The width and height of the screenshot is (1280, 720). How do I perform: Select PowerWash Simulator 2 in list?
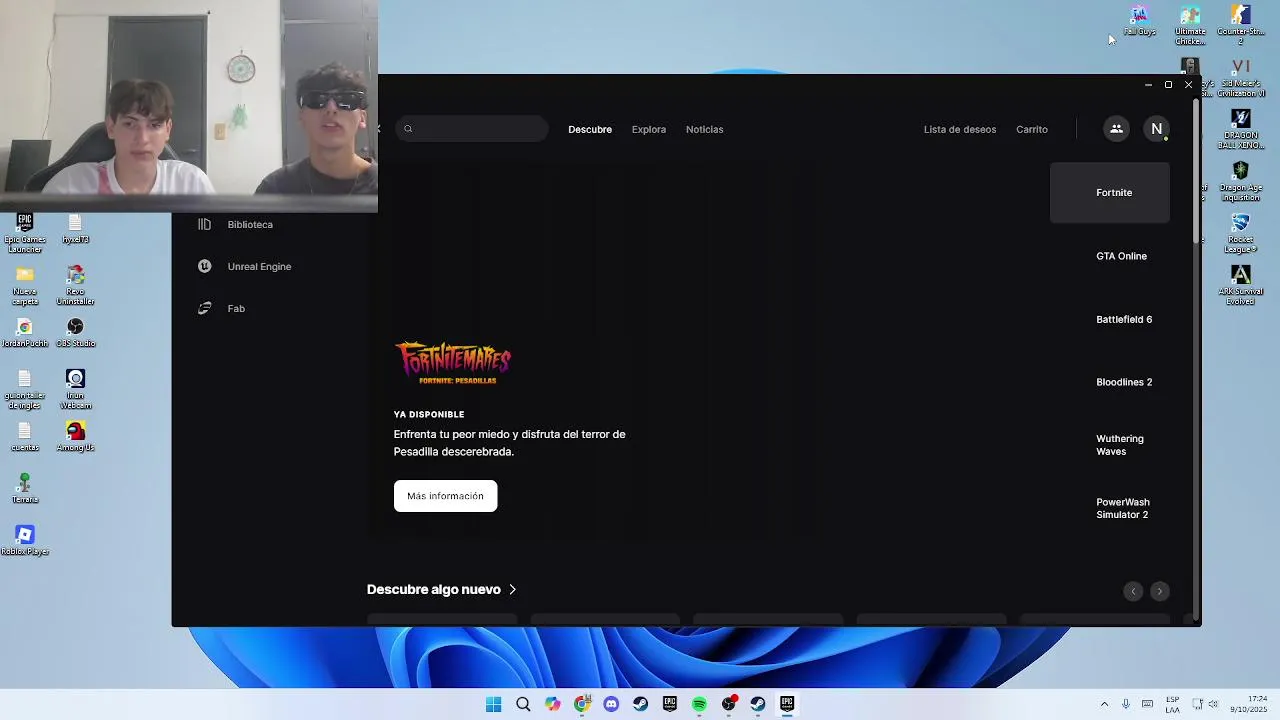coord(1110,508)
